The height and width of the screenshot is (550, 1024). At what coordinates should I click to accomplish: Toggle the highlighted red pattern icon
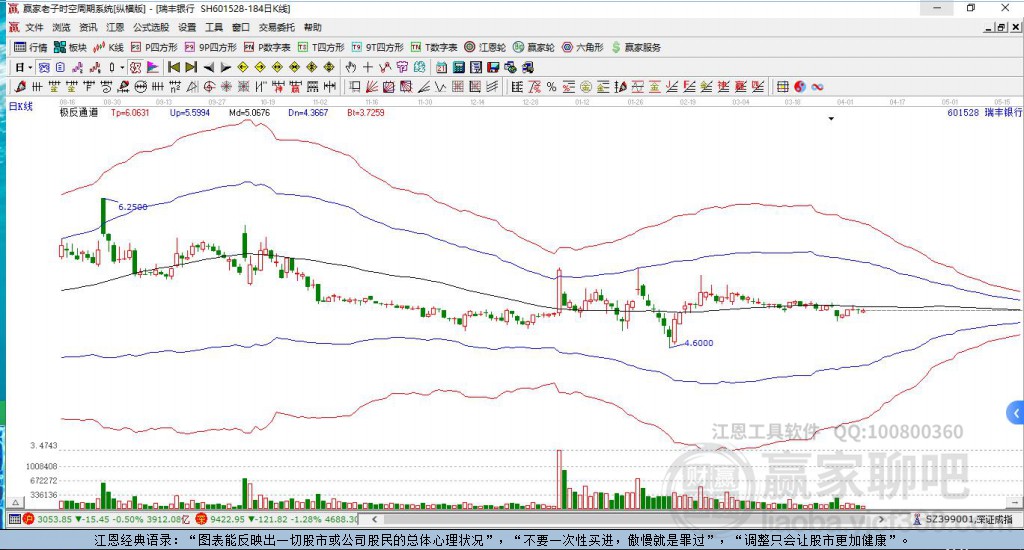click(135, 67)
